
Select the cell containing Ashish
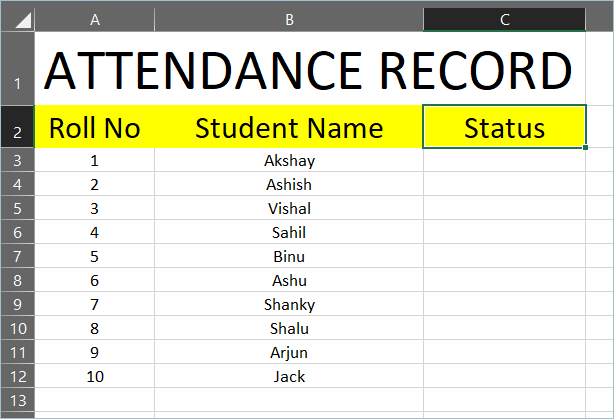click(289, 184)
